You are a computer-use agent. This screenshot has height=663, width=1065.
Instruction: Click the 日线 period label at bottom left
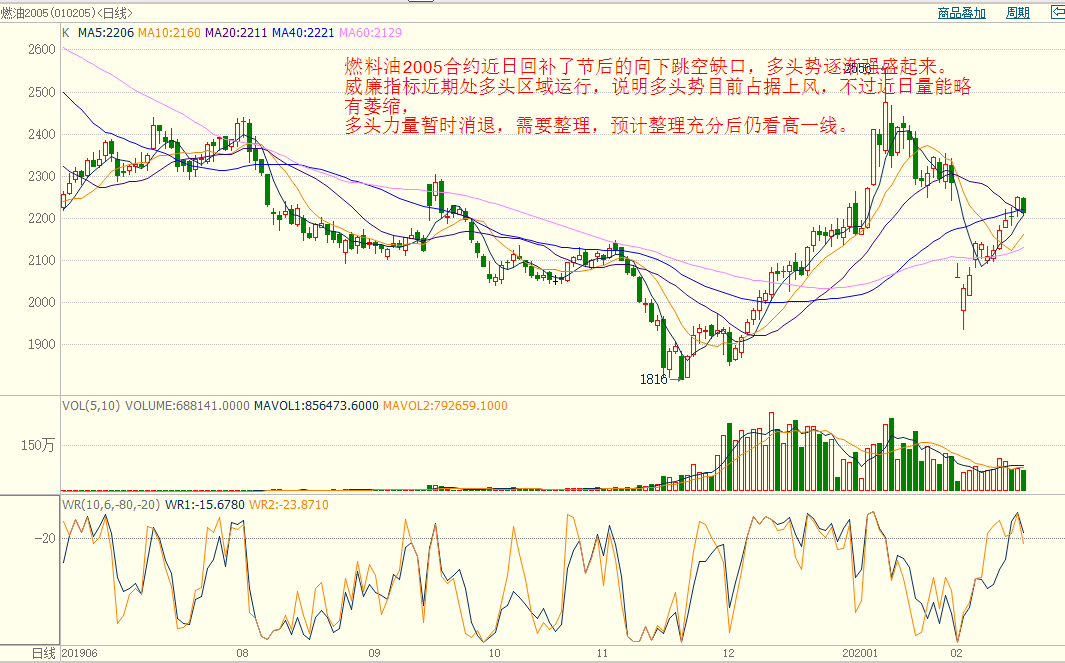(x=43, y=653)
